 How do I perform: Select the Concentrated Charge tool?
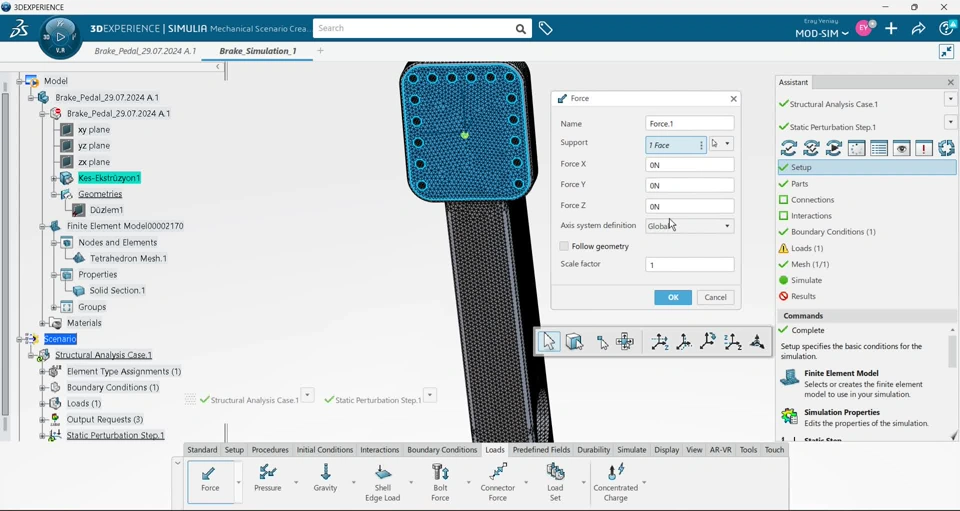pyautogui.click(x=615, y=482)
